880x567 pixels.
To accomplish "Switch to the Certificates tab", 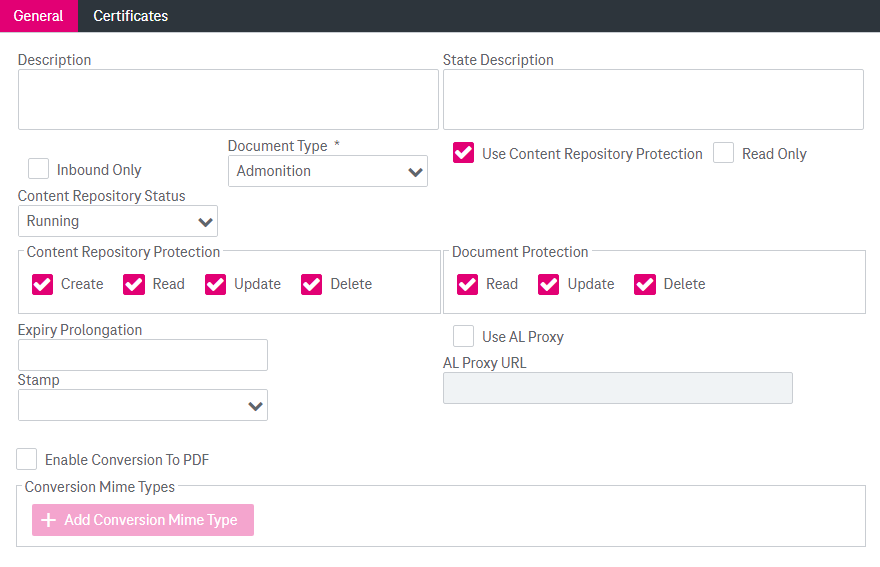I will pyautogui.click(x=130, y=16).
